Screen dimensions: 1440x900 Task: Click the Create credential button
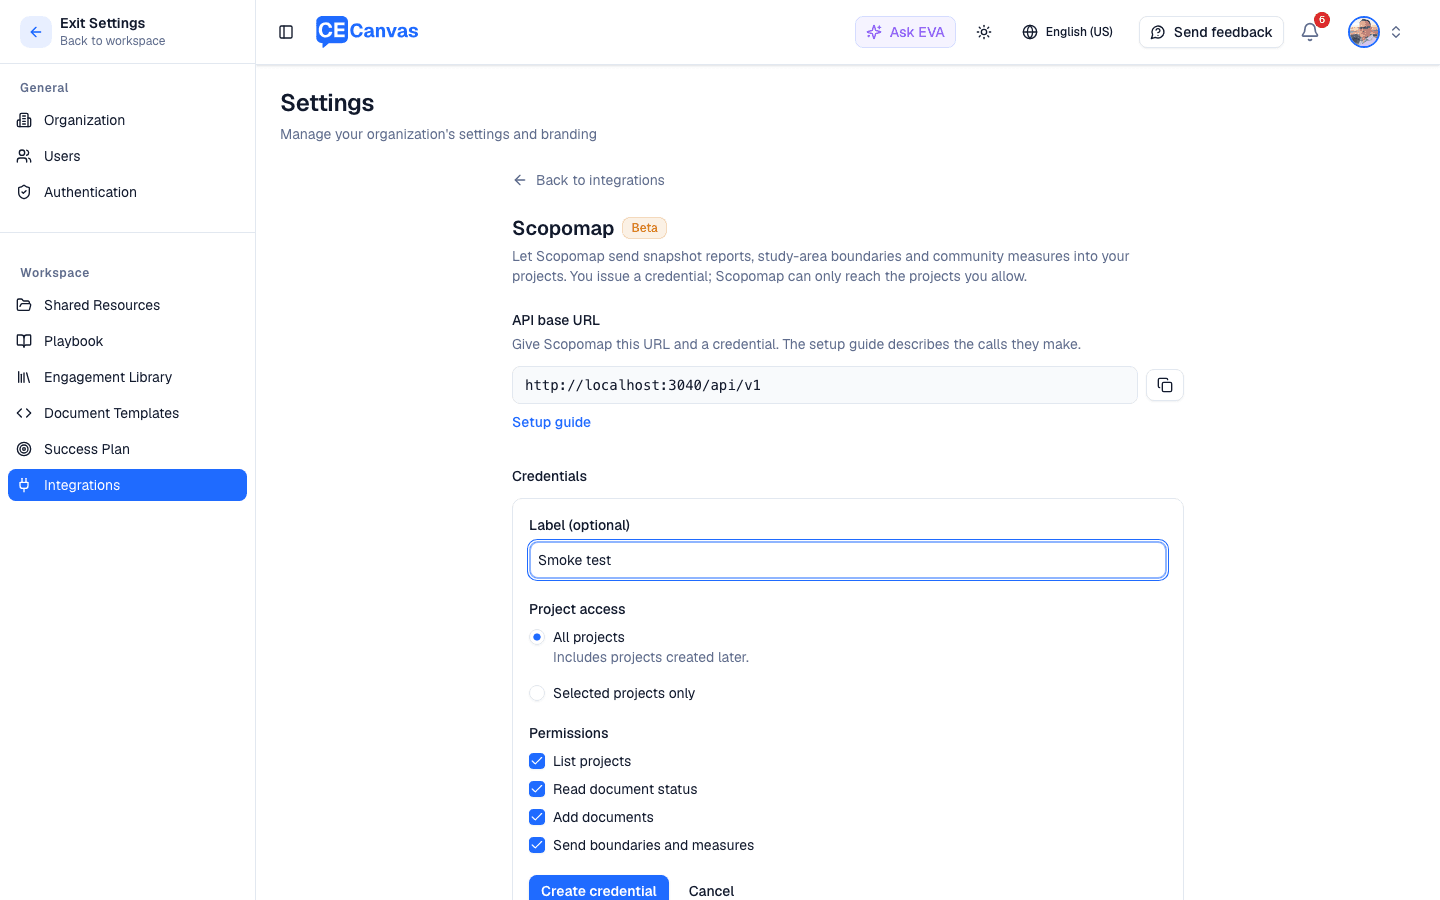point(598,890)
